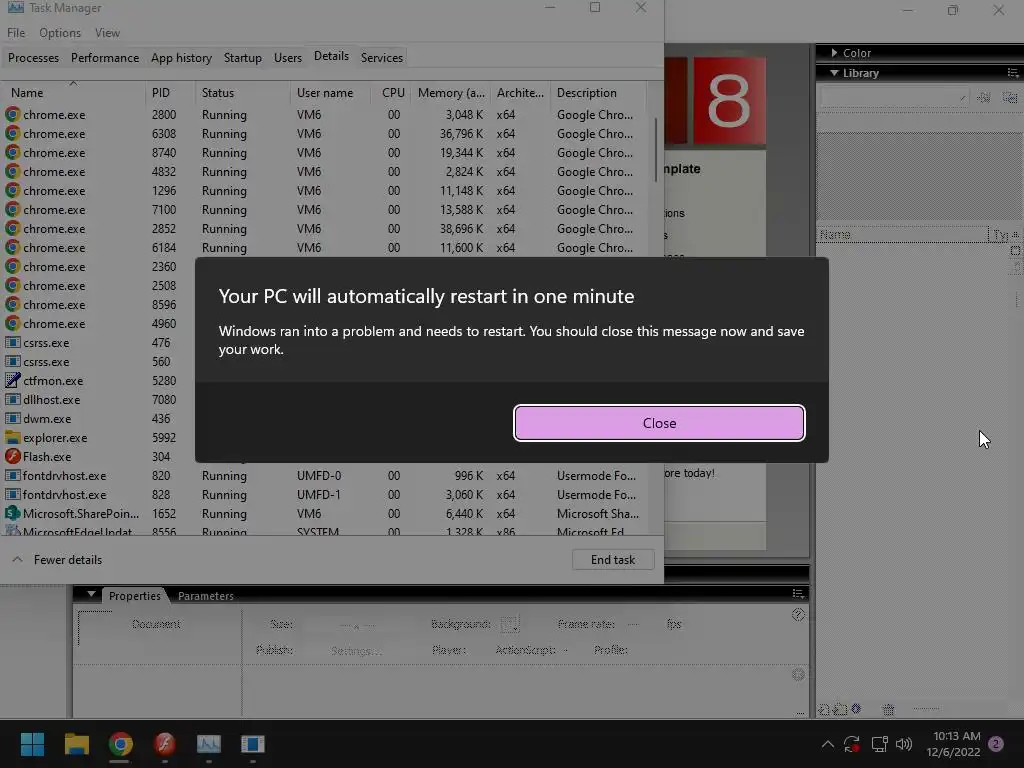Open the File menu in Task Manager

click(16, 33)
